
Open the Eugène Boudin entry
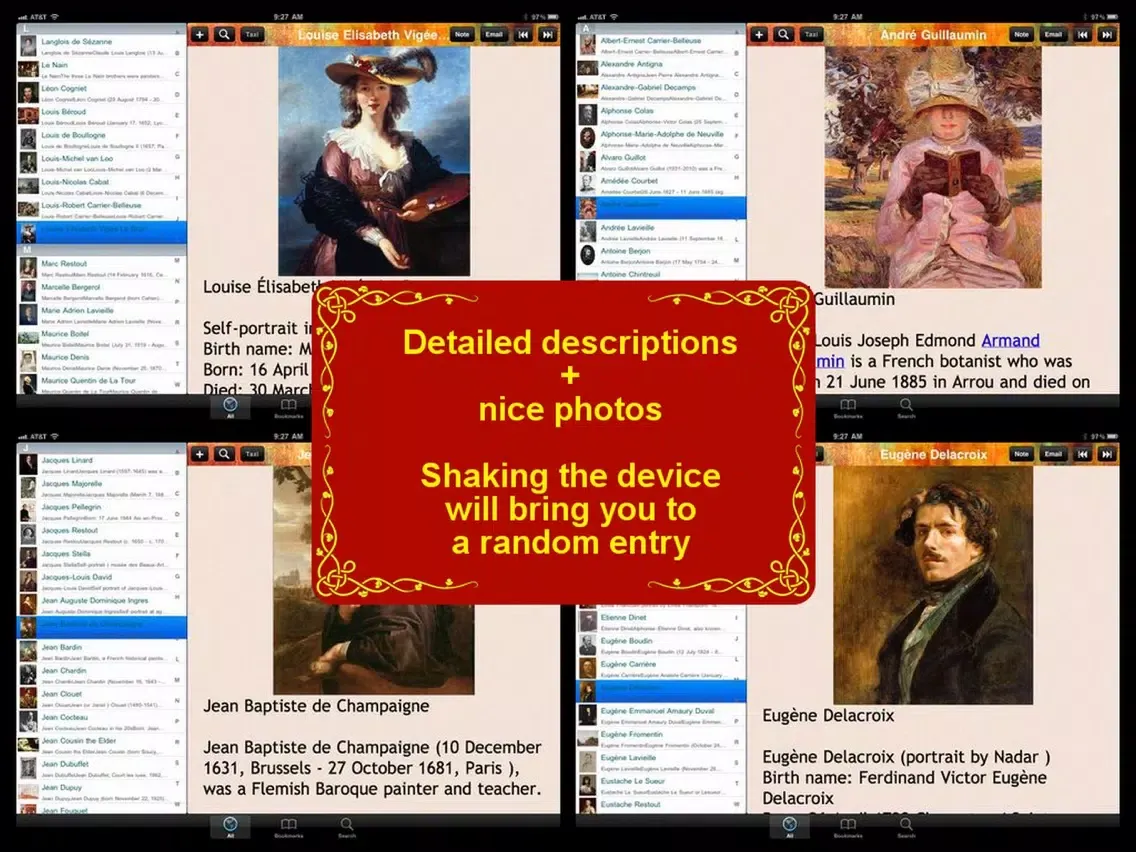(x=661, y=646)
